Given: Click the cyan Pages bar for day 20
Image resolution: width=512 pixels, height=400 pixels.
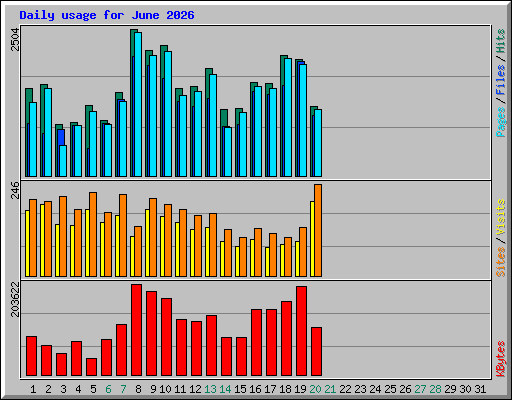Looking at the screenshot, I should pos(318,143).
